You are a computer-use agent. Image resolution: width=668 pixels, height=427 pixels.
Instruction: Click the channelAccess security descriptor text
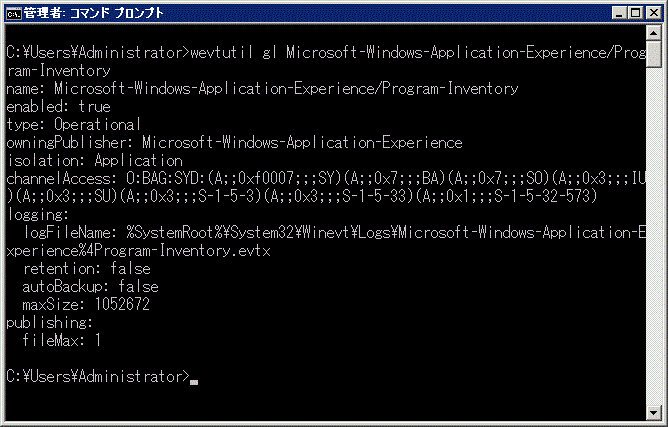pyautogui.click(x=326, y=188)
